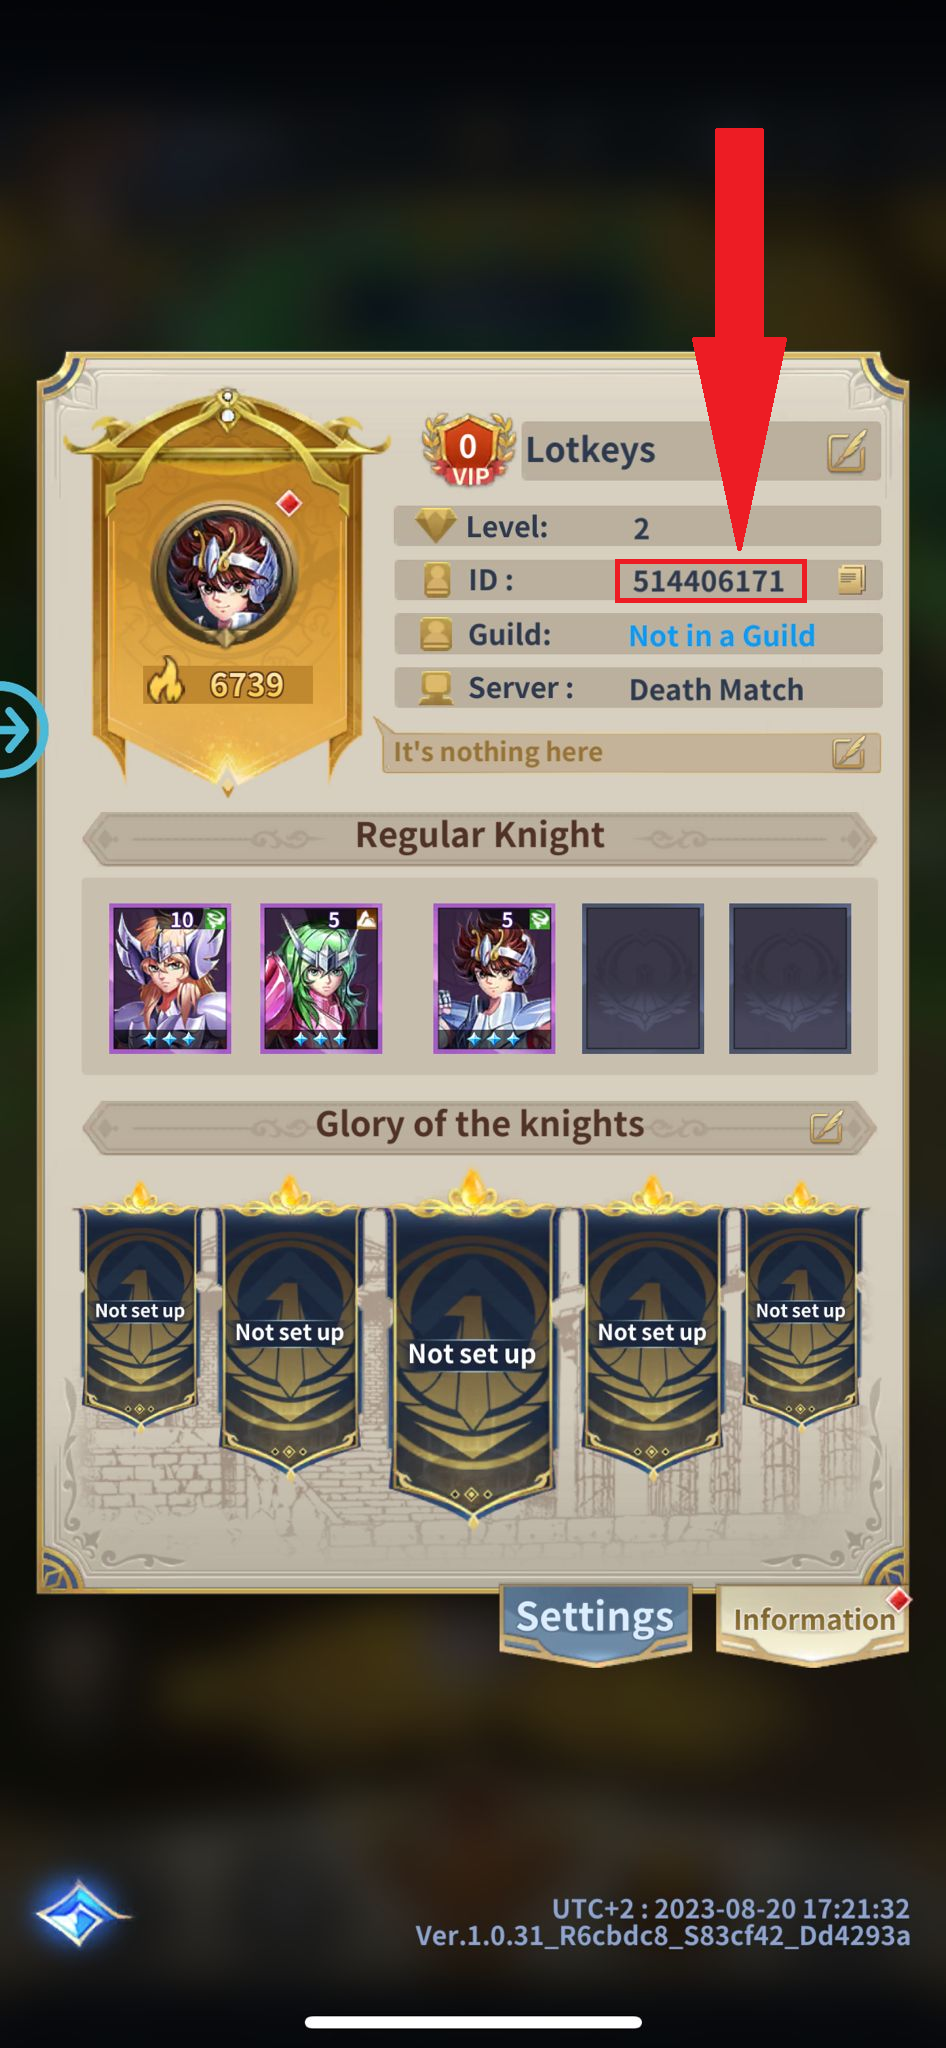Edit Glory of the knights
946x2048 pixels.
tap(826, 1127)
